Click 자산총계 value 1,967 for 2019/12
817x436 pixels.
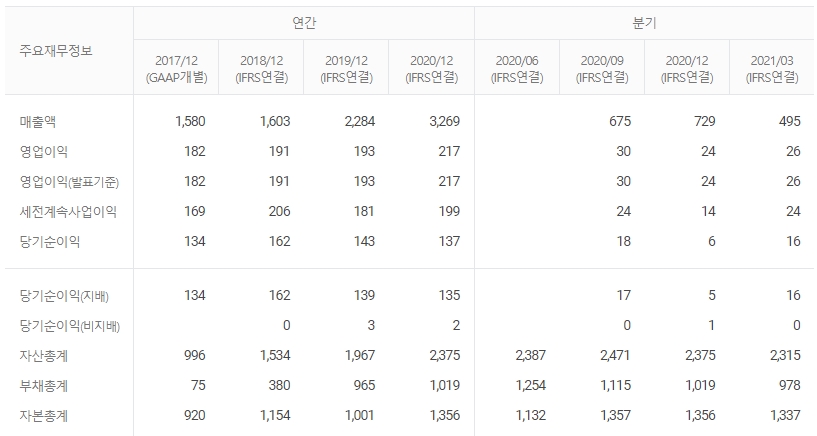coord(360,355)
